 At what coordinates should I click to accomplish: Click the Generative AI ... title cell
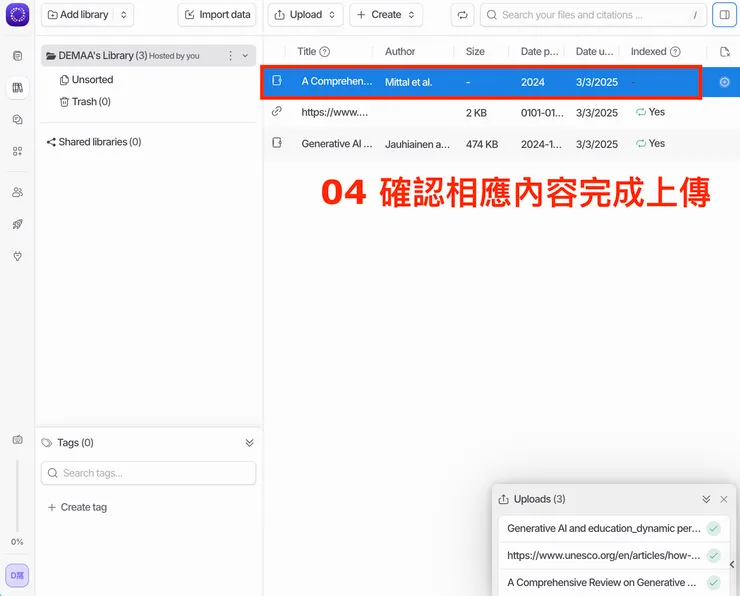[336, 144]
